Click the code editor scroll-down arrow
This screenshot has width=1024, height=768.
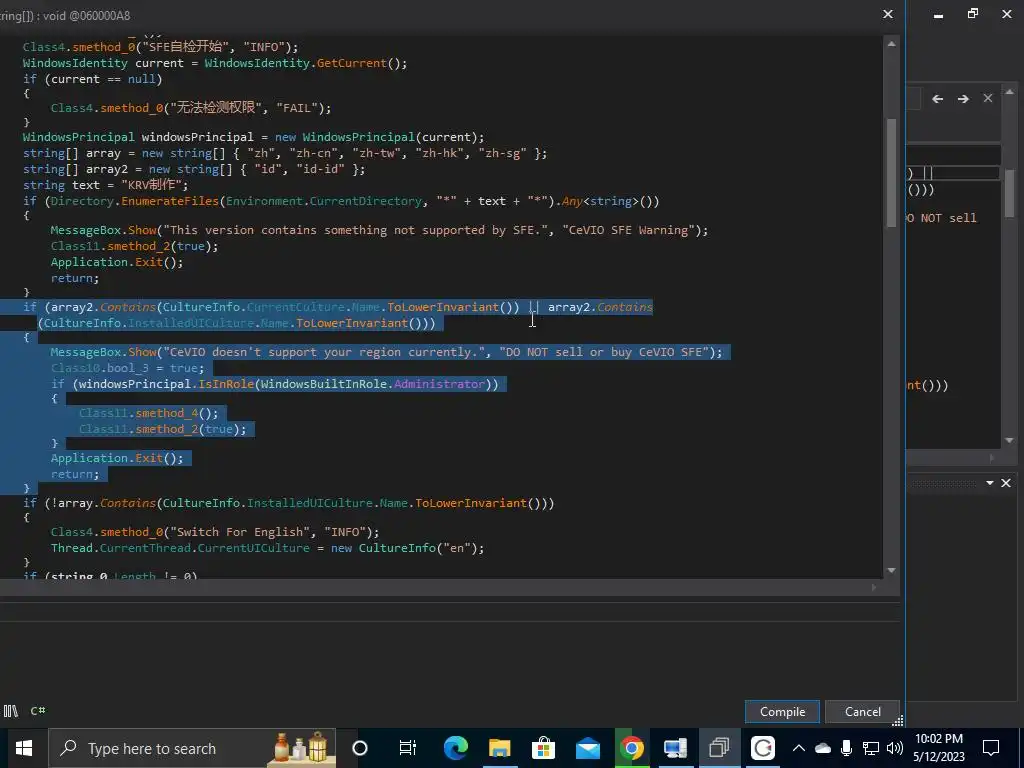pyautogui.click(x=891, y=570)
